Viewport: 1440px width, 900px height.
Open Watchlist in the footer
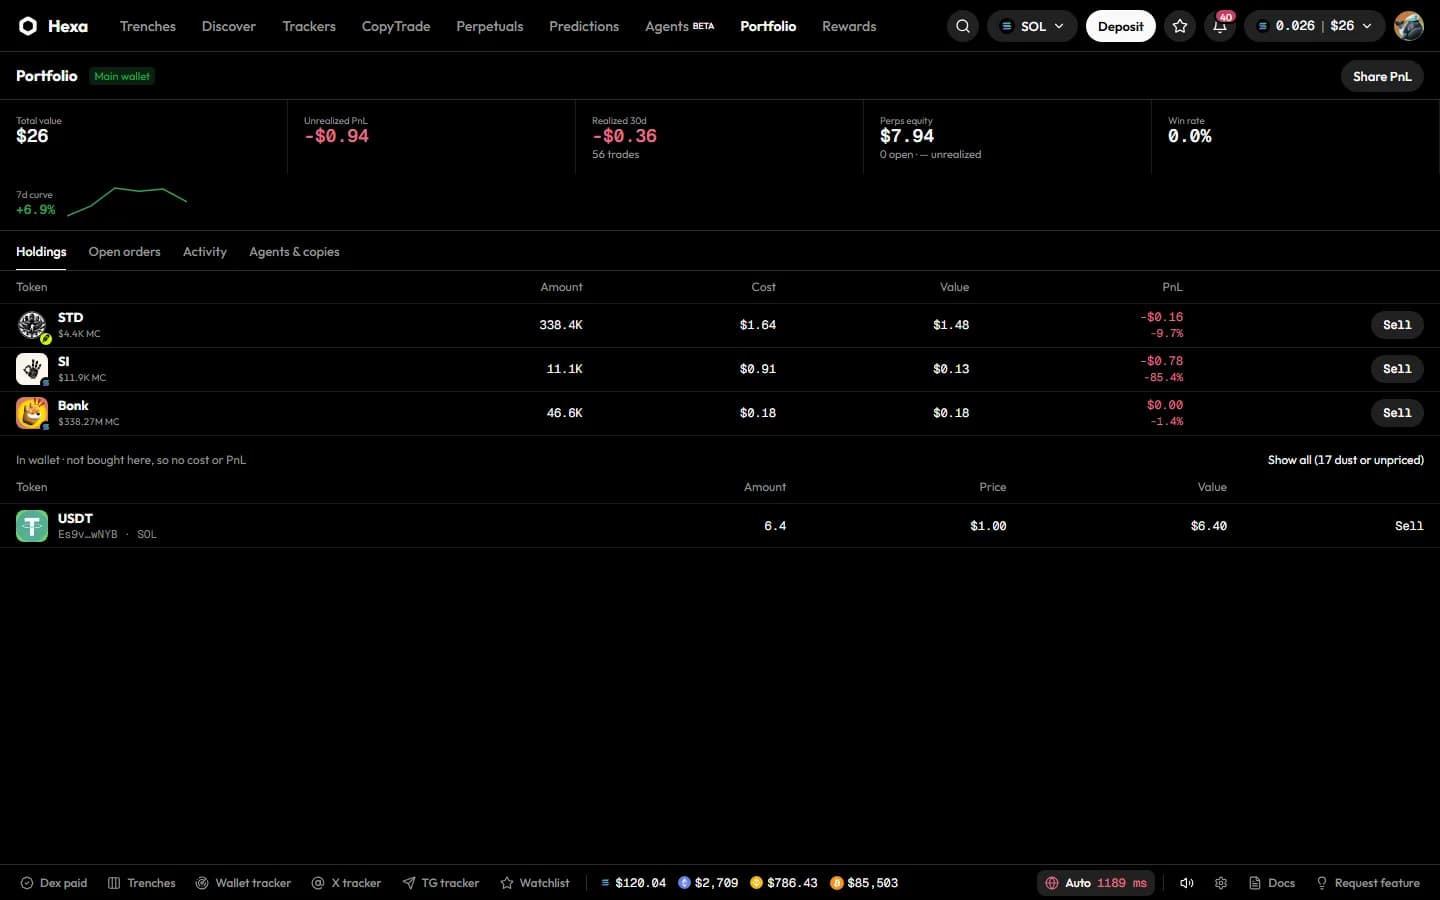tap(535, 883)
